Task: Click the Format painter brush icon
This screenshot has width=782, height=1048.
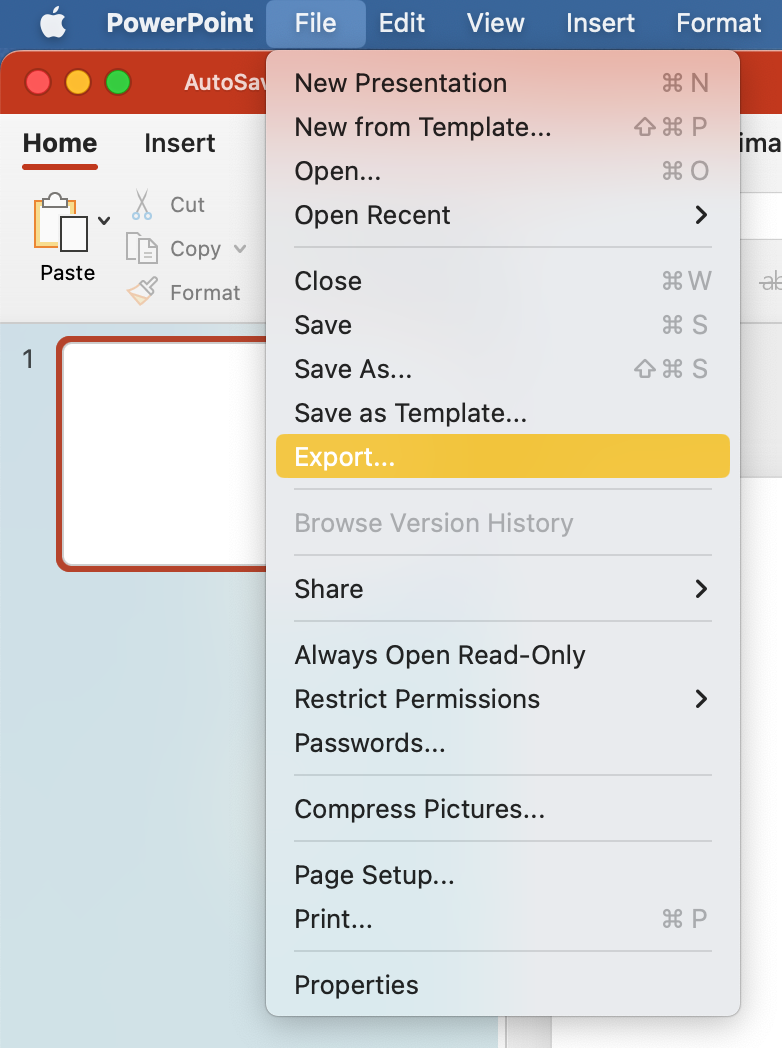Action: [x=142, y=293]
